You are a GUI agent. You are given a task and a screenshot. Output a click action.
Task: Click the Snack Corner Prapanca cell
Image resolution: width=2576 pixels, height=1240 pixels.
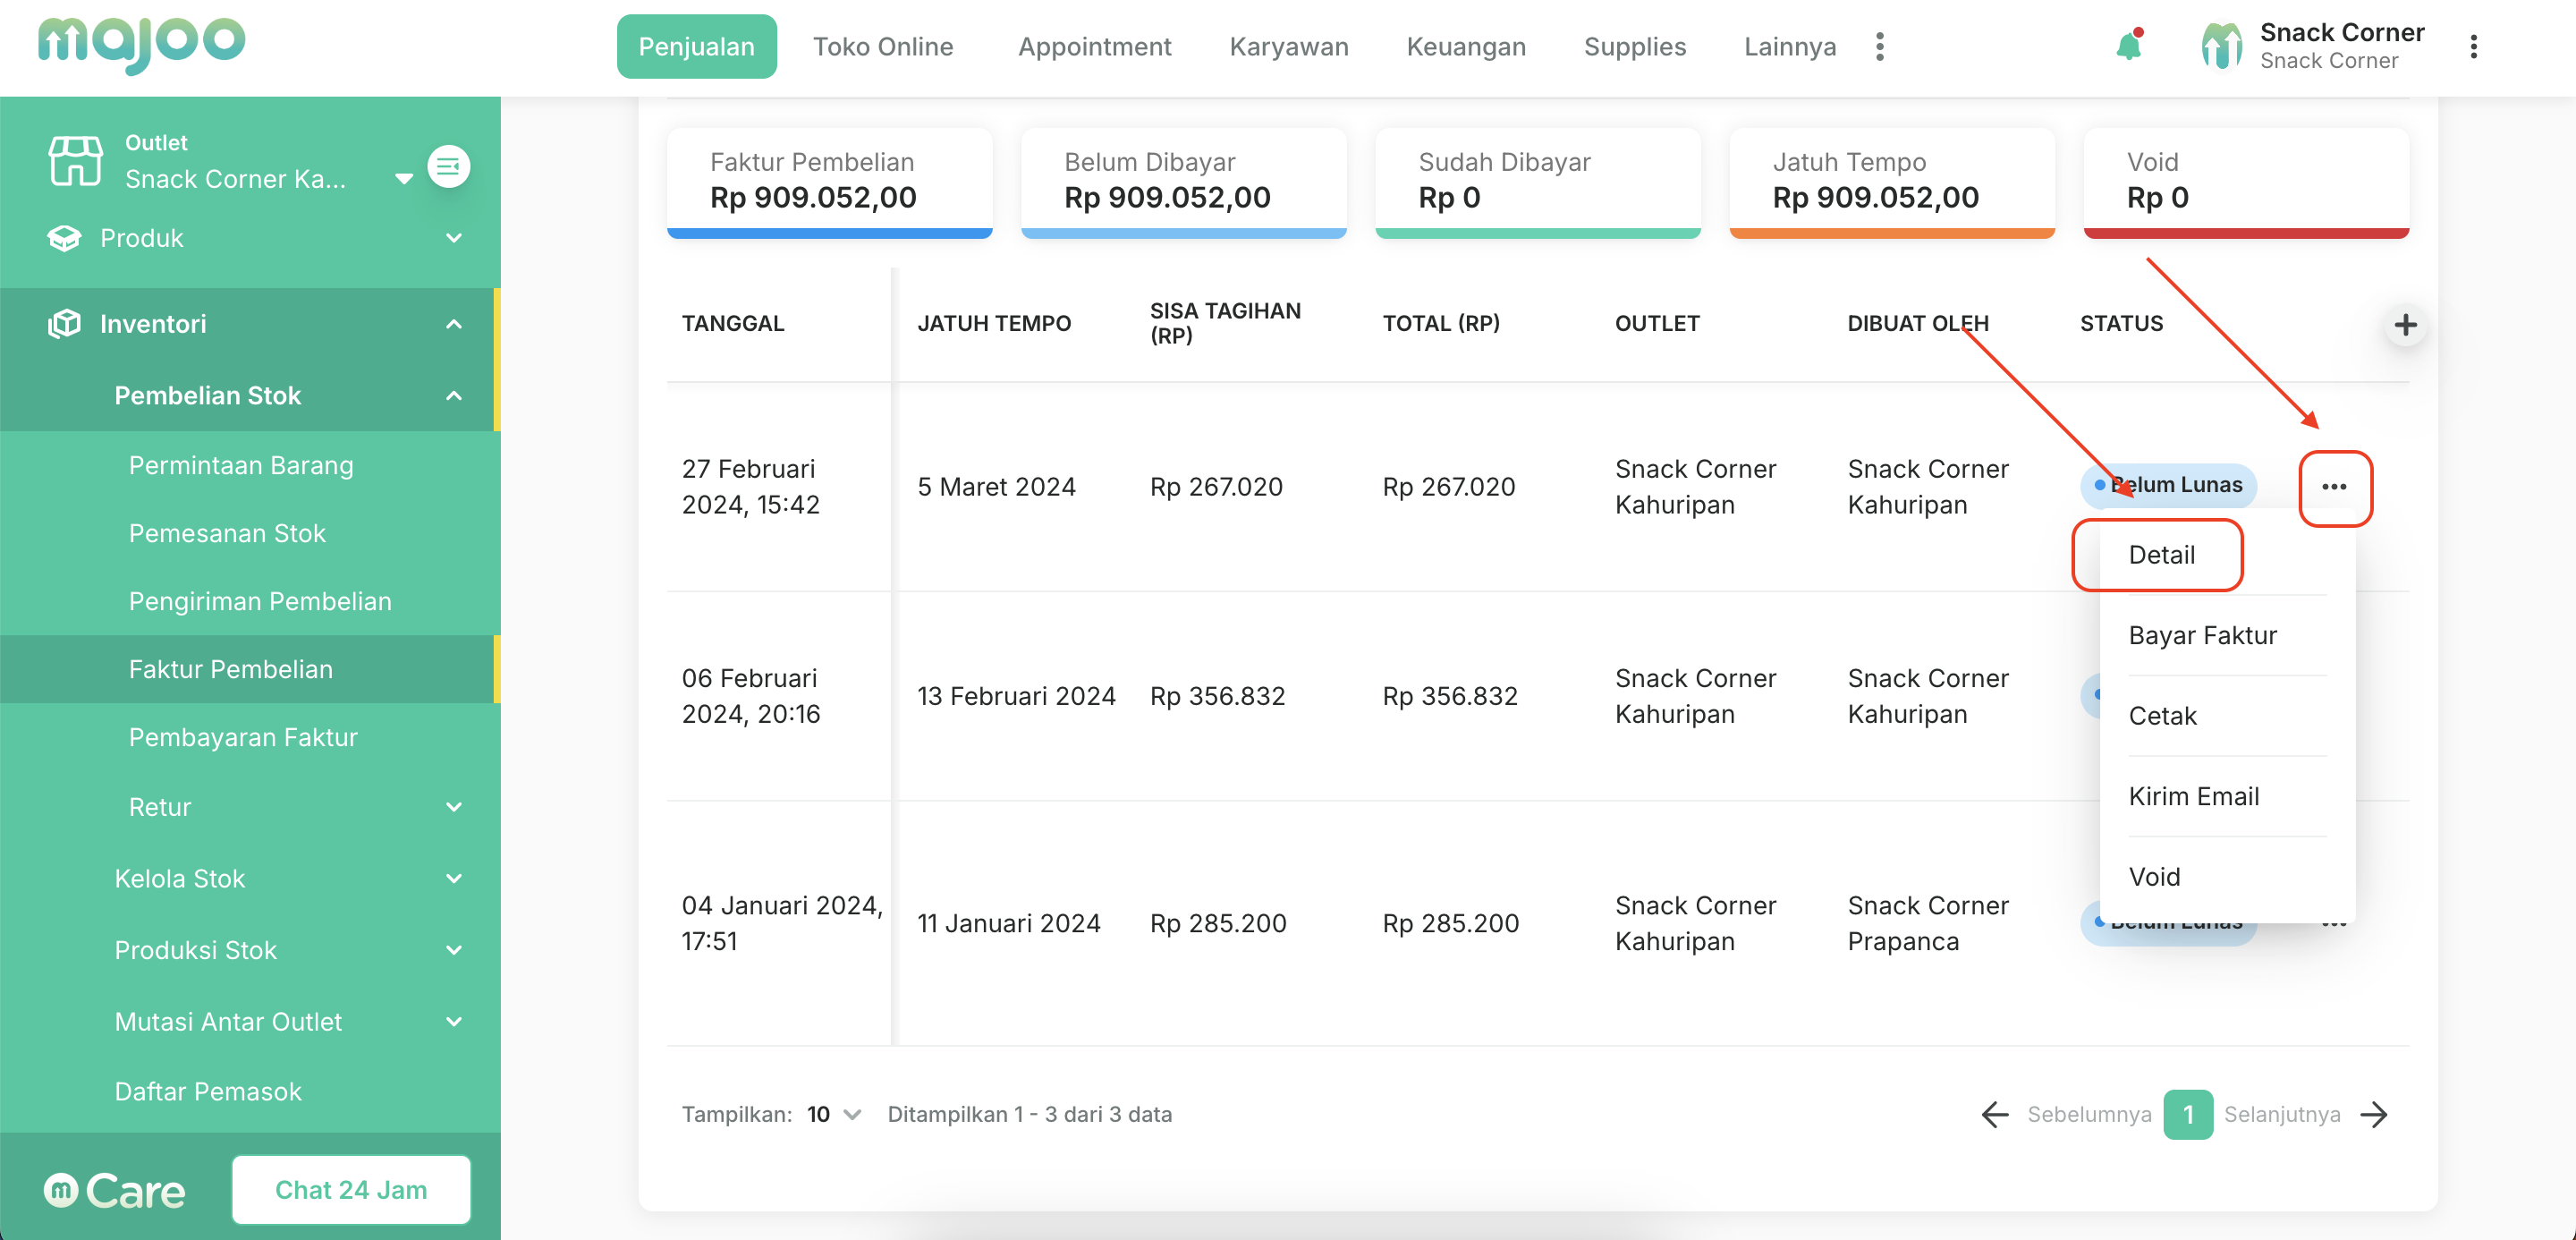point(1928,923)
